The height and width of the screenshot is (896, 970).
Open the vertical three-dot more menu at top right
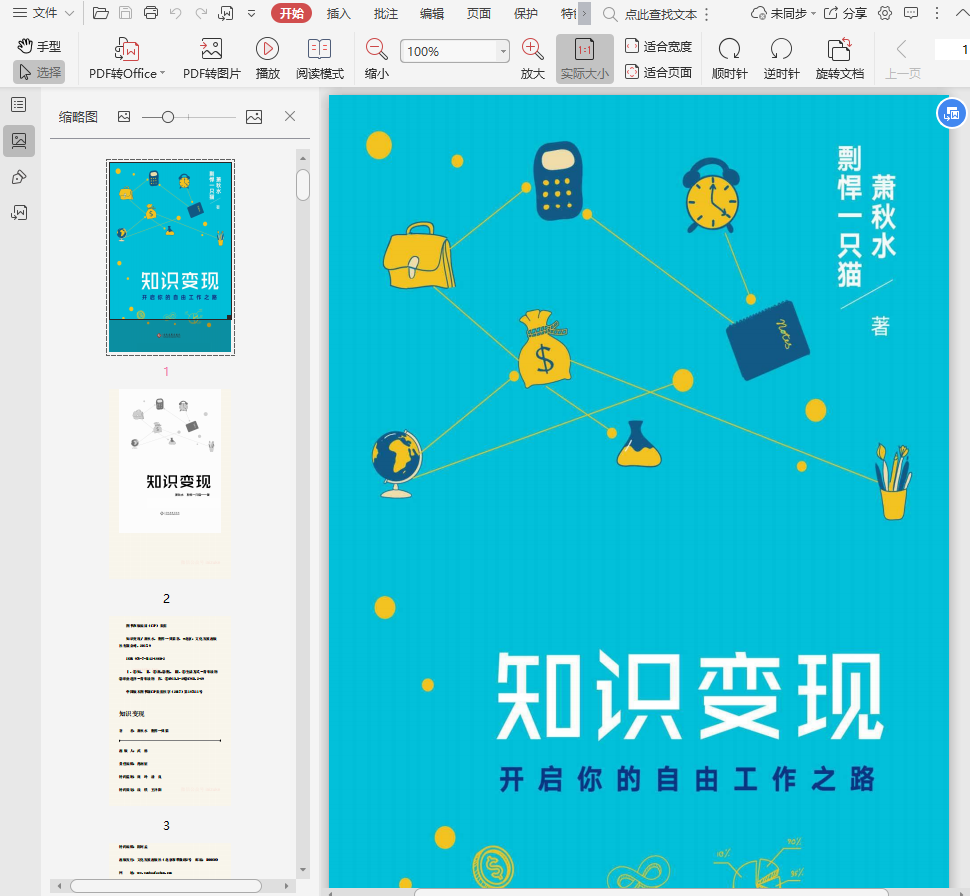(937, 13)
